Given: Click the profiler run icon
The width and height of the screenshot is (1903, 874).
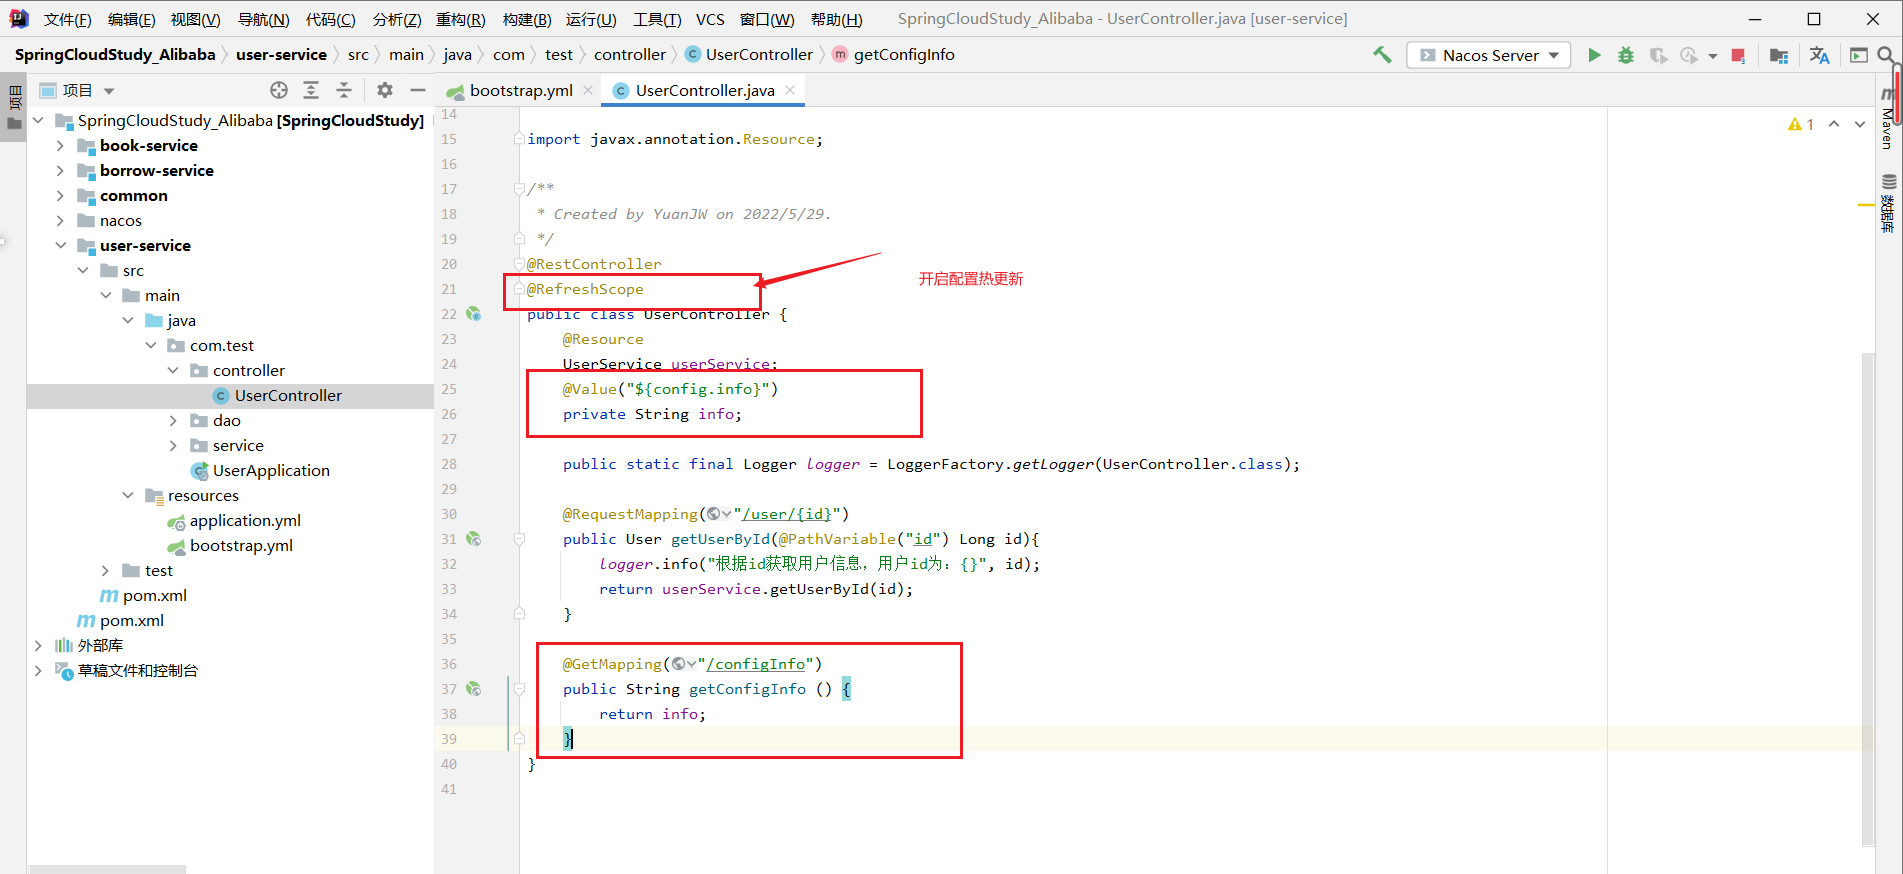Looking at the screenshot, I should (1689, 55).
